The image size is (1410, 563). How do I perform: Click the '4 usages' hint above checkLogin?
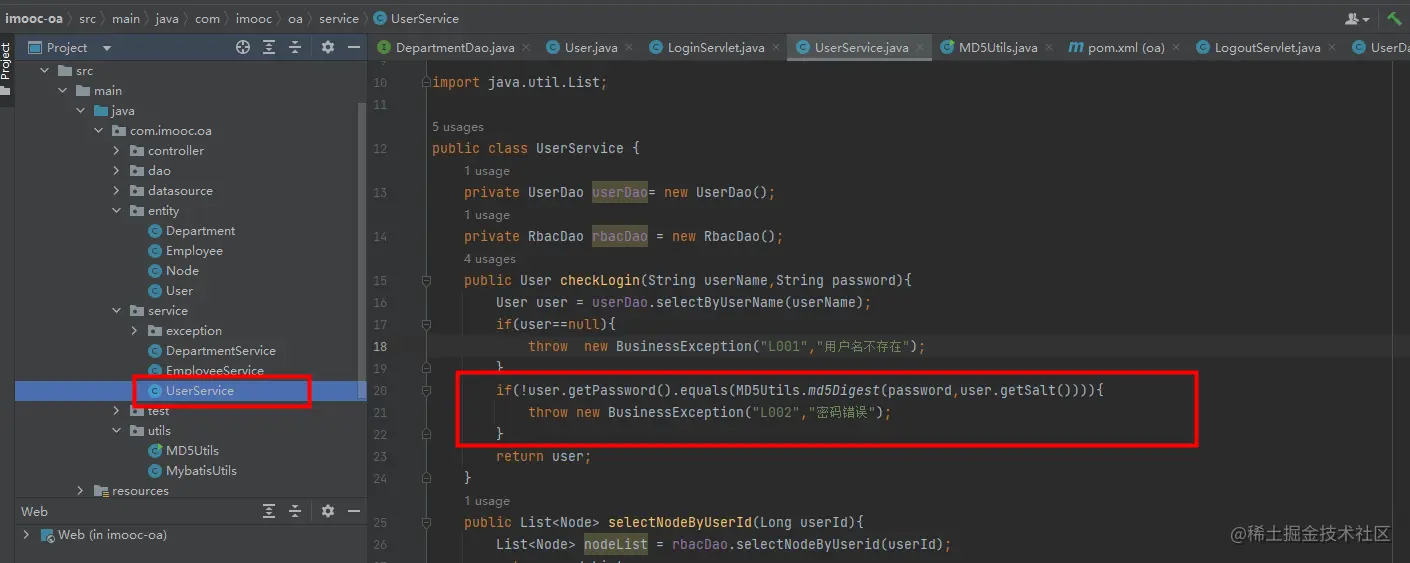(x=490, y=259)
